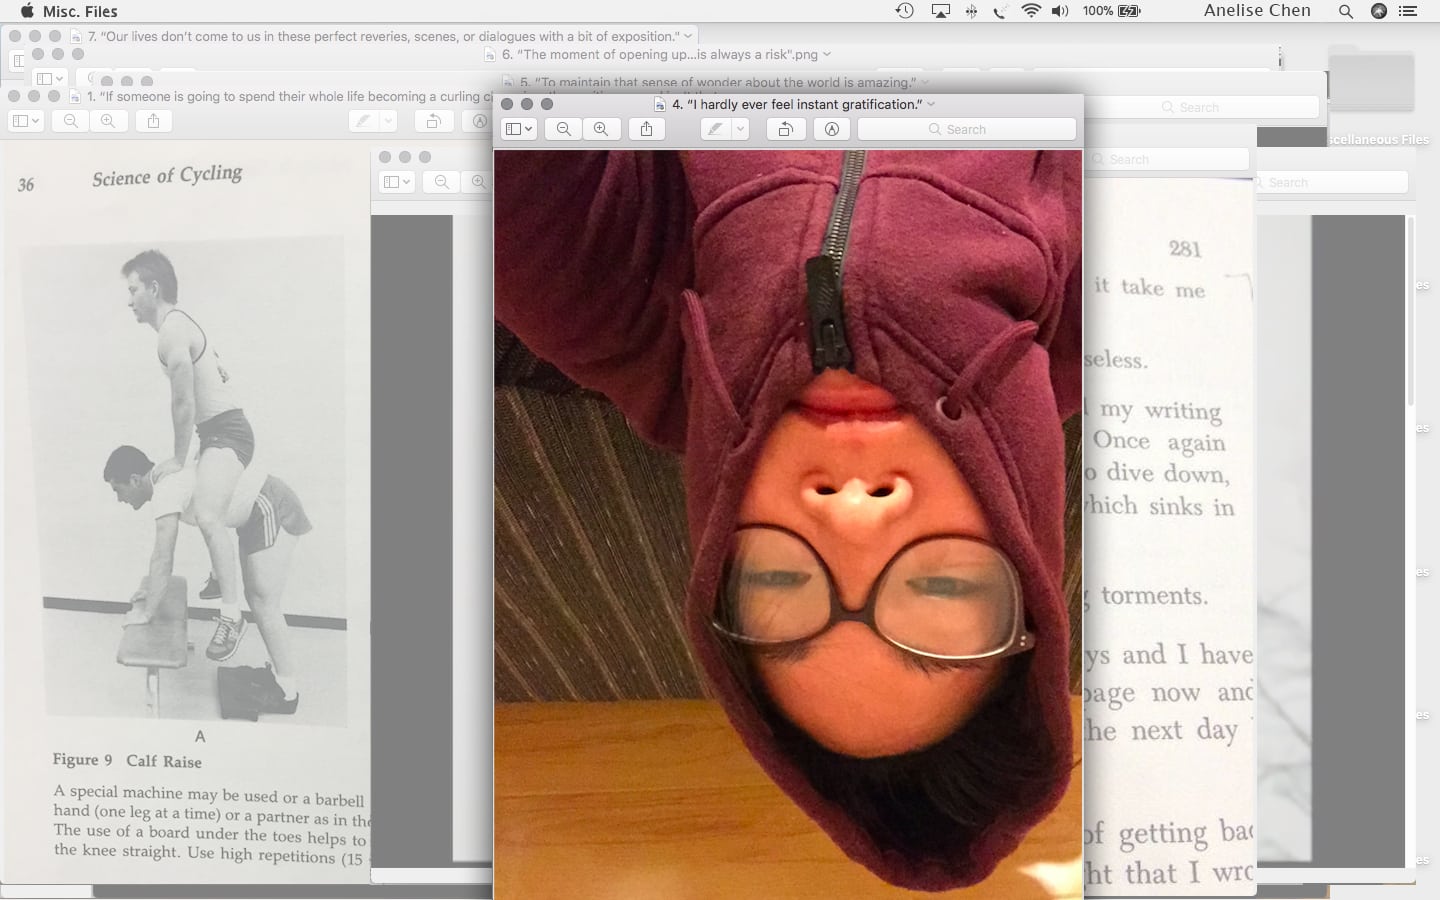Click Share icon above Science of Cycling page
The image size is (1440, 900).
click(x=153, y=121)
